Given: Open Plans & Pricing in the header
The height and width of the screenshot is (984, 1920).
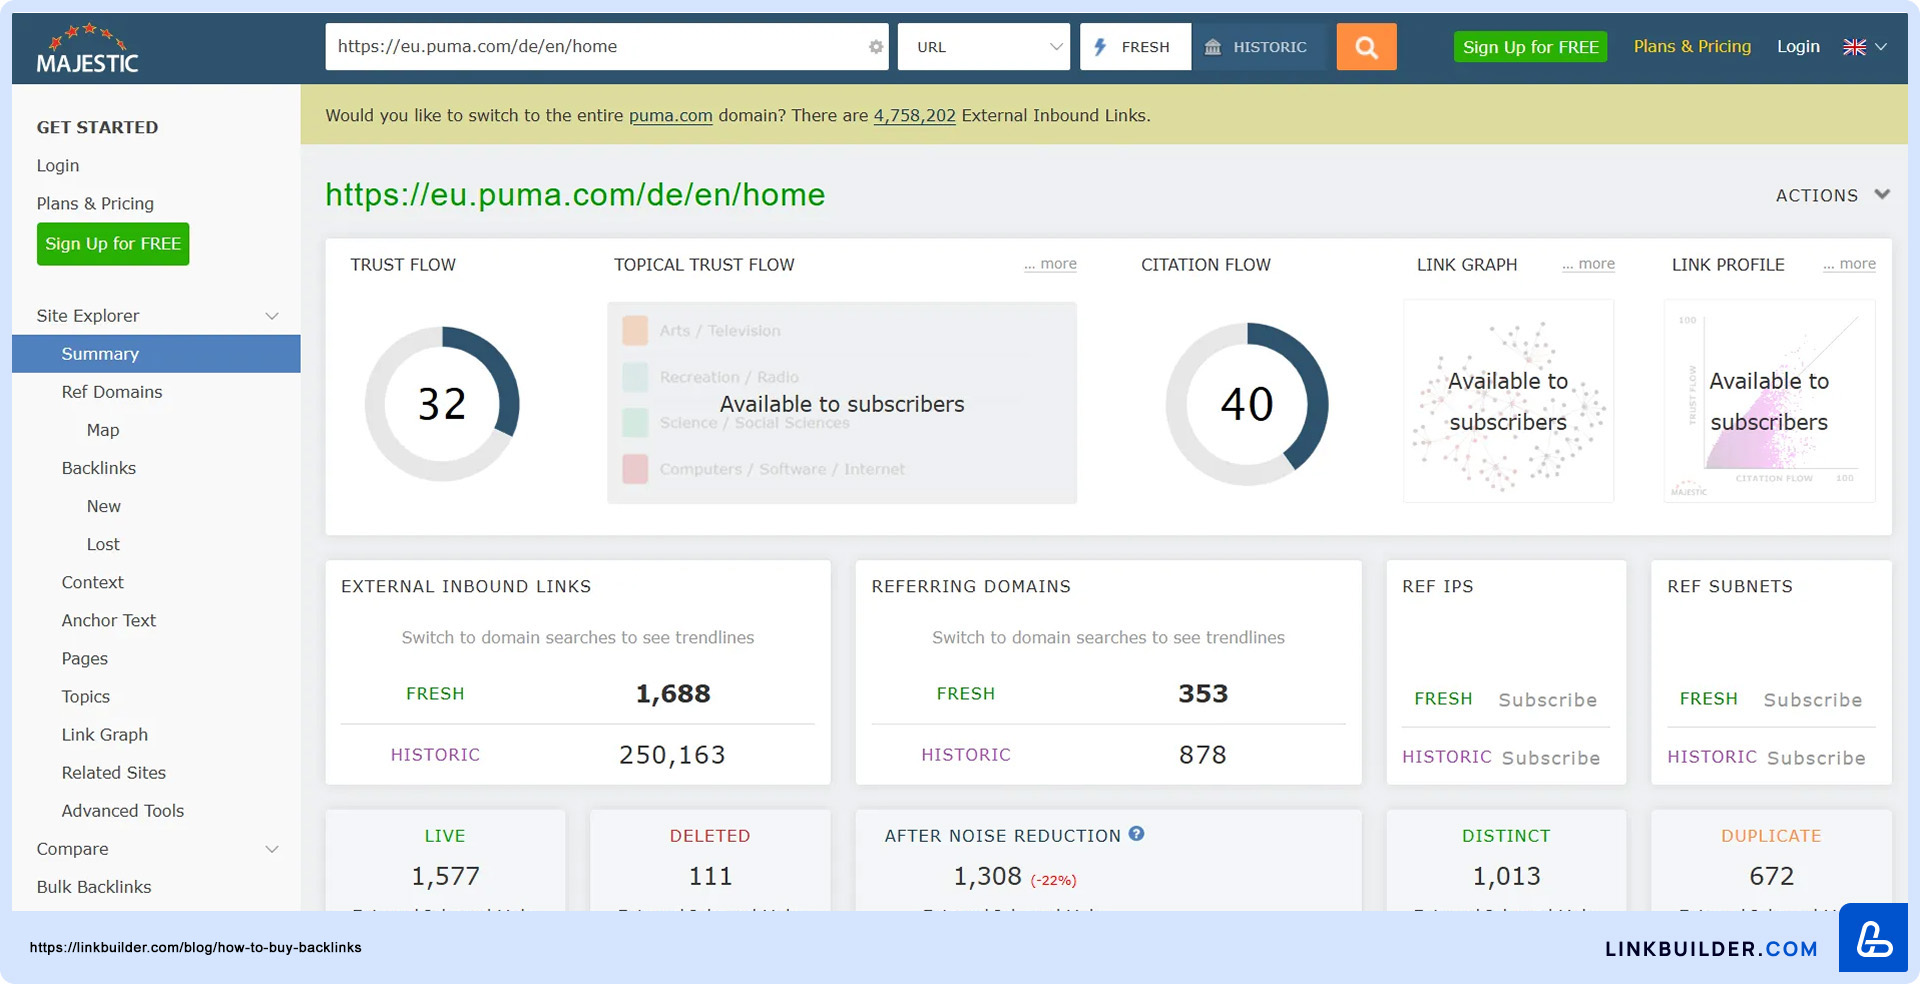Looking at the screenshot, I should click(1692, 46).
